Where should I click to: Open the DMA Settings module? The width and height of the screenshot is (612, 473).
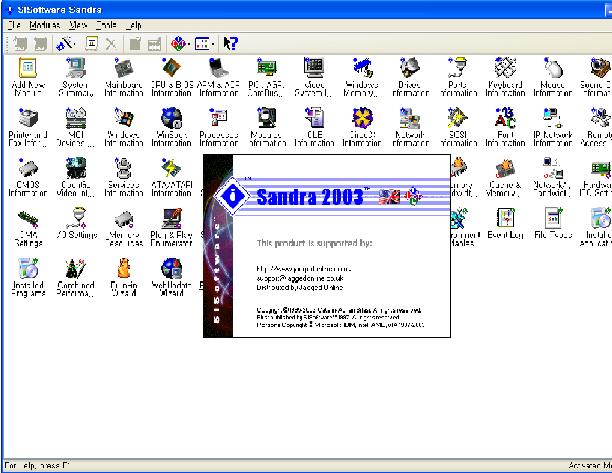click(x=28, y=227)
